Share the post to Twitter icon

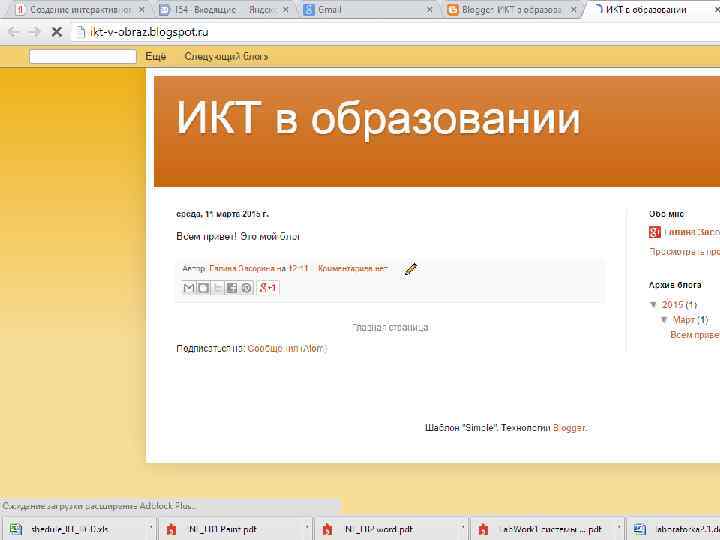tap(217, 288)
